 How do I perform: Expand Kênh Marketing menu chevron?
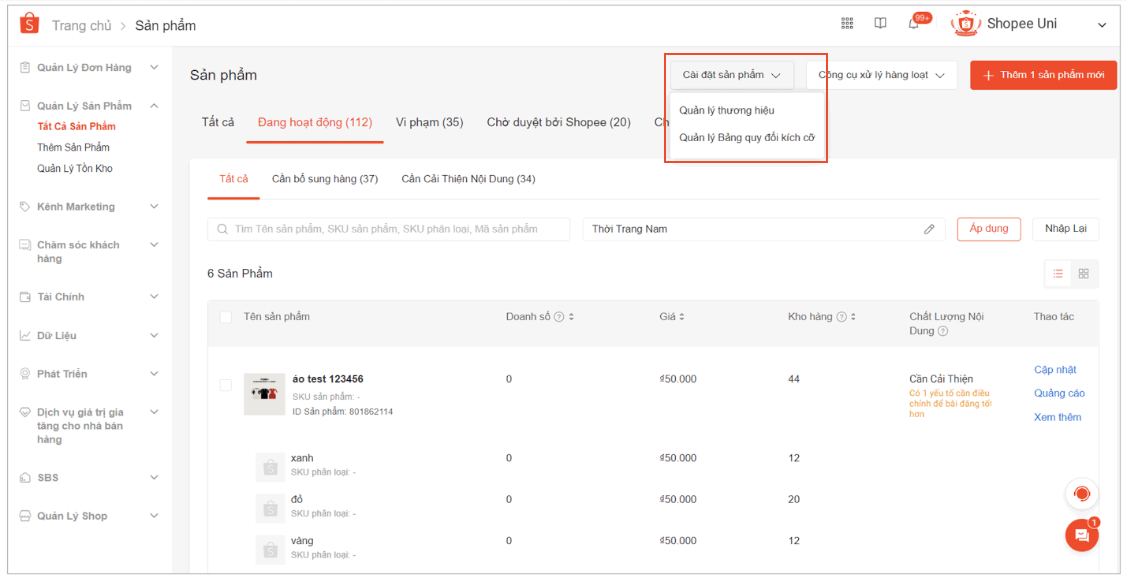154,207
